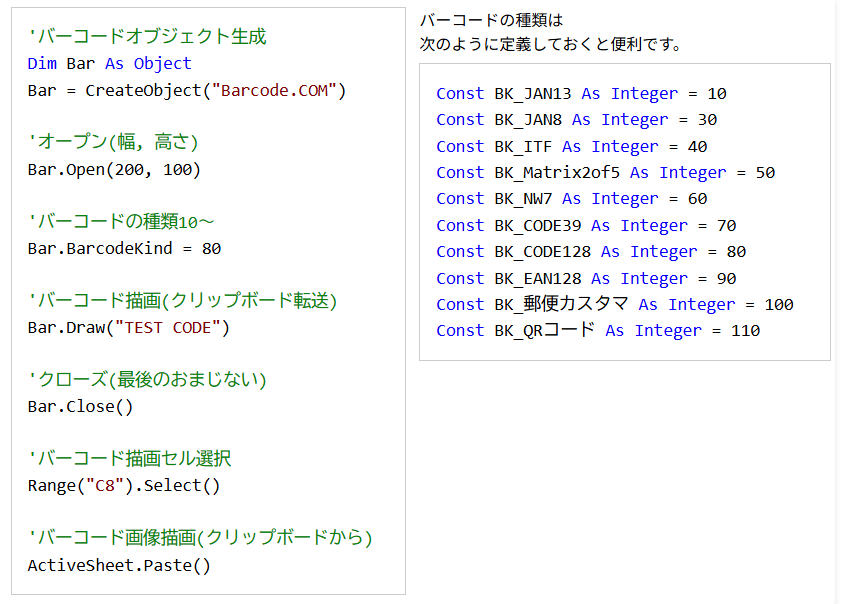Click the BK_CODE128 constant line
Screen dimensions: 850x604
(x=591, y=252)
